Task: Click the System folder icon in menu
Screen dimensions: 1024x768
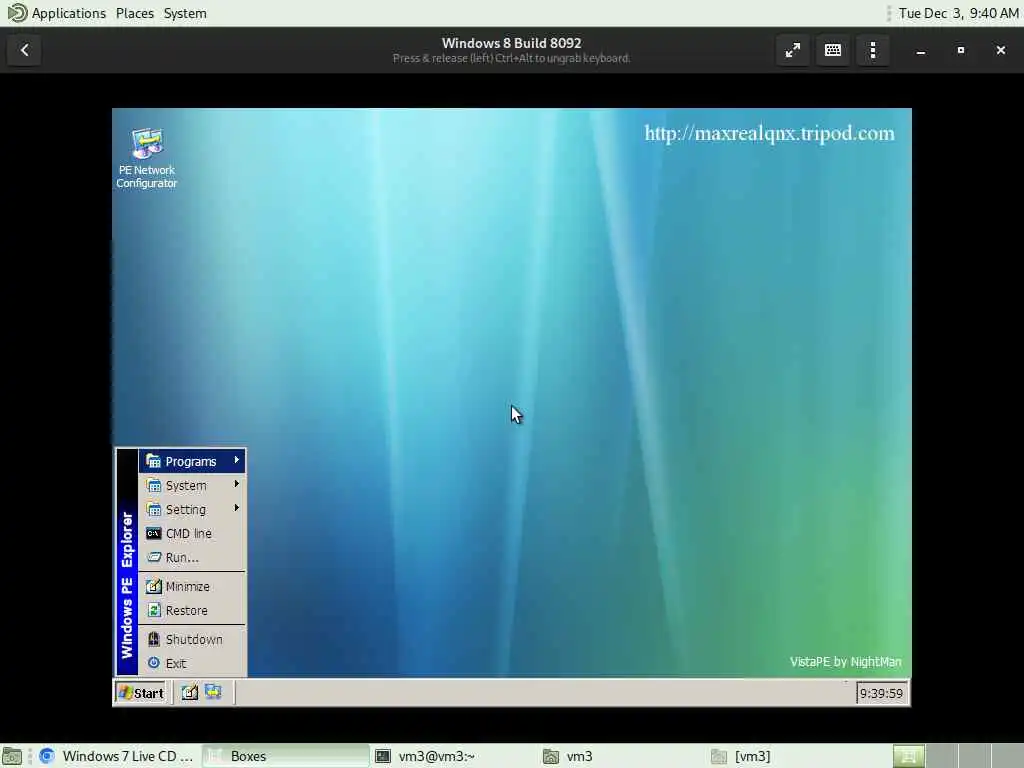Action: tap(153, 485)
